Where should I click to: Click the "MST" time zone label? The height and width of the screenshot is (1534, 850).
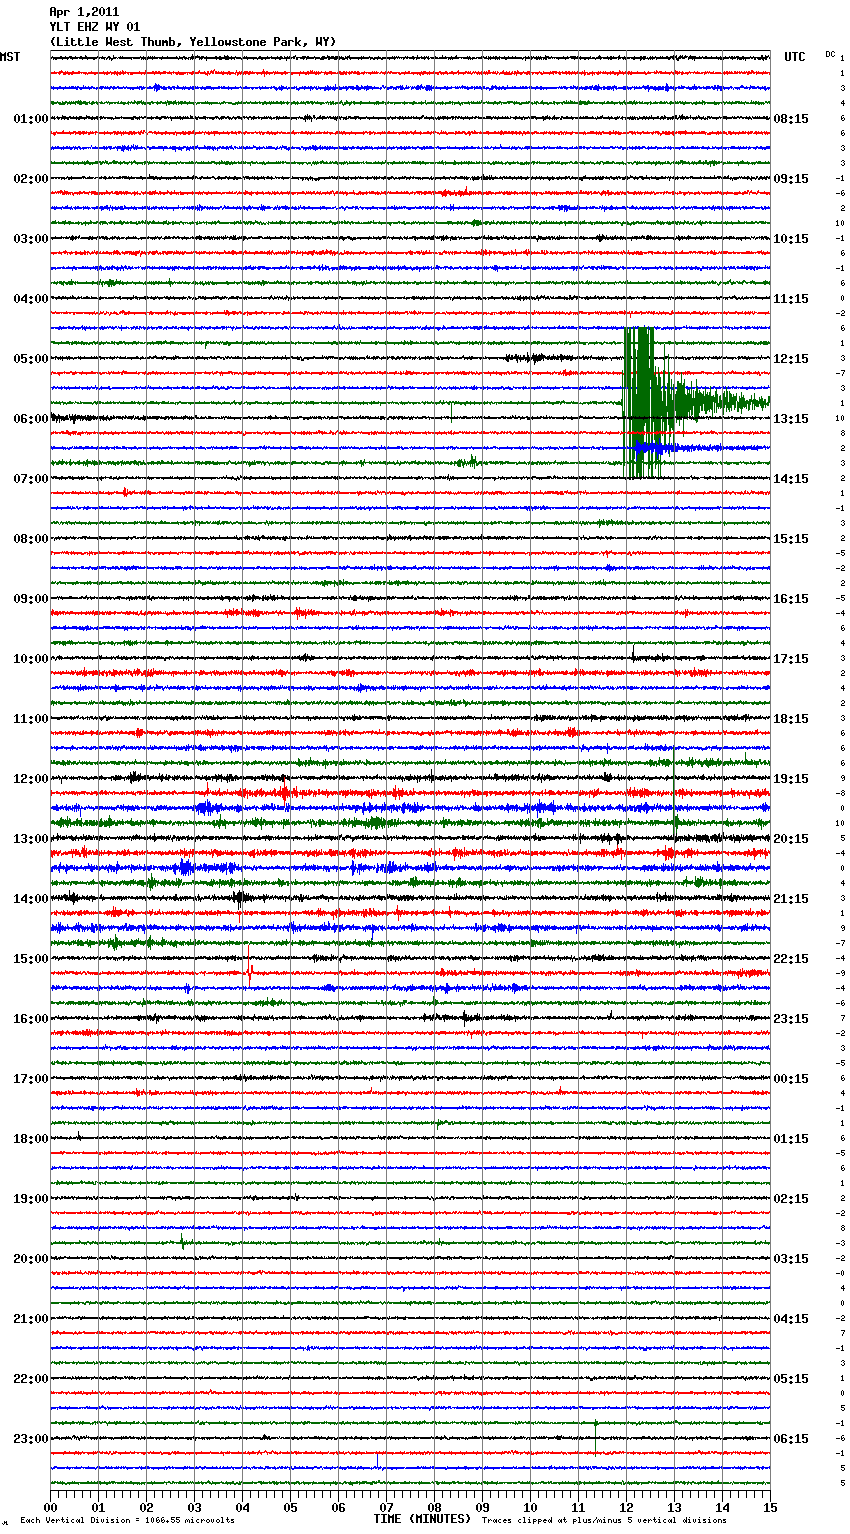(10, 57)
